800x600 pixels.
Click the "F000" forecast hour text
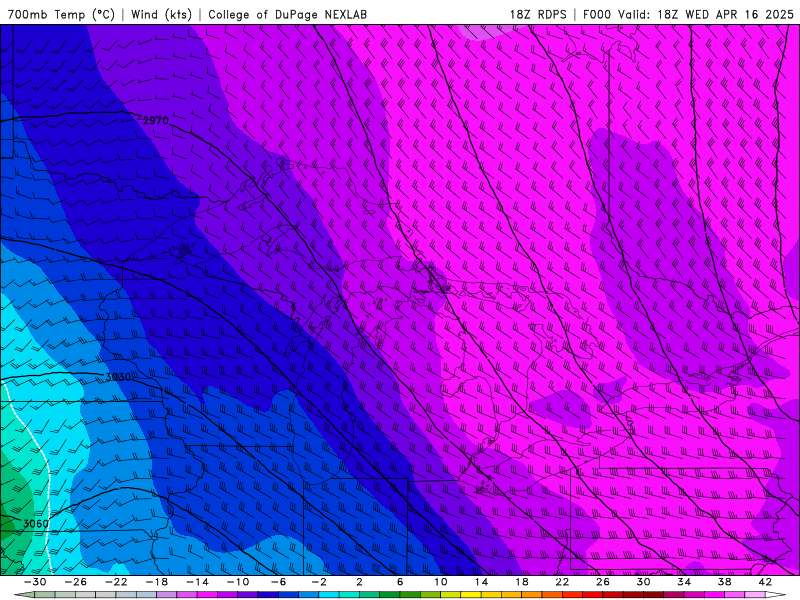coord(597,14)
